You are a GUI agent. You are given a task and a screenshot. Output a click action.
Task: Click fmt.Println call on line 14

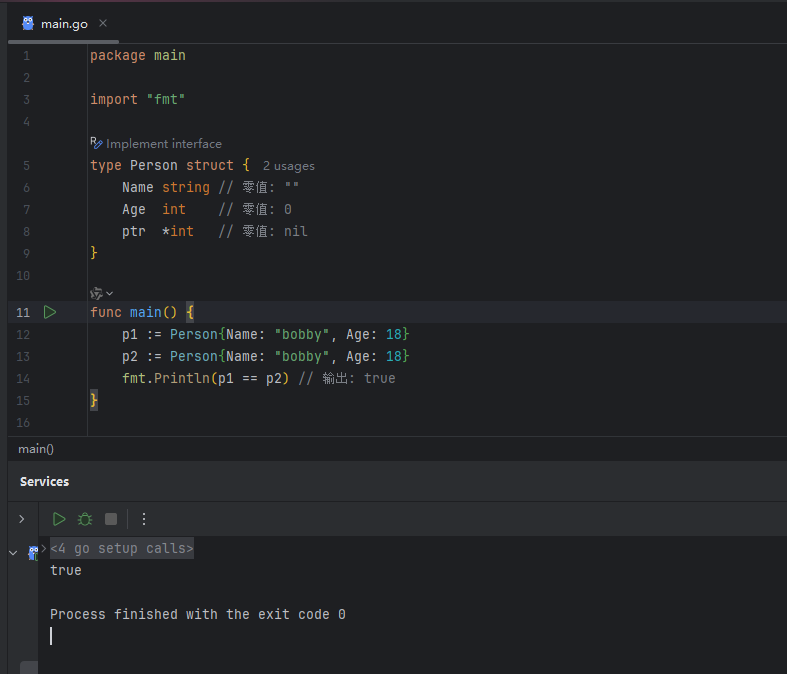tap(205, 379)
